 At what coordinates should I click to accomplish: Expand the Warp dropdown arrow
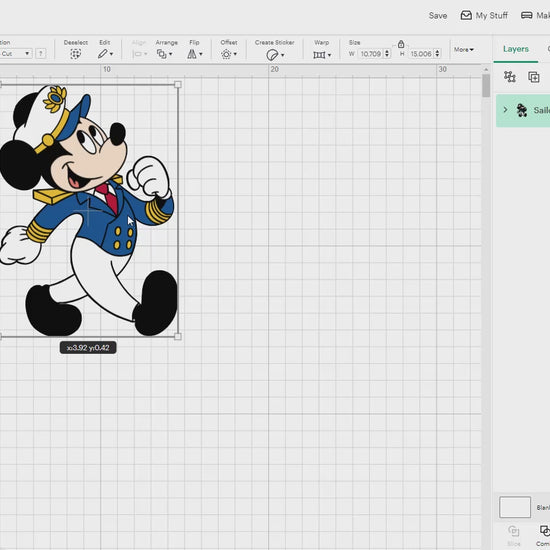point(329,55)
